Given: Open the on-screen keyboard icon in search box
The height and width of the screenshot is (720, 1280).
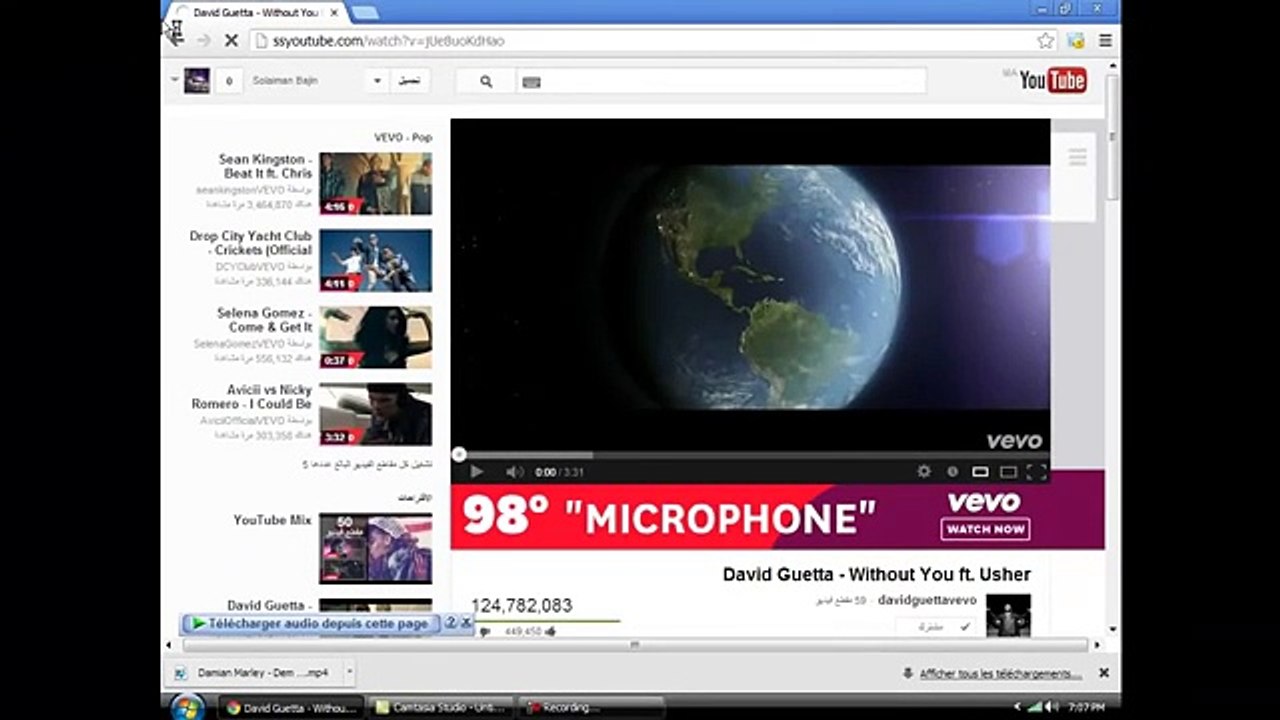Looking at the screenshot, I should coord(531,82).
